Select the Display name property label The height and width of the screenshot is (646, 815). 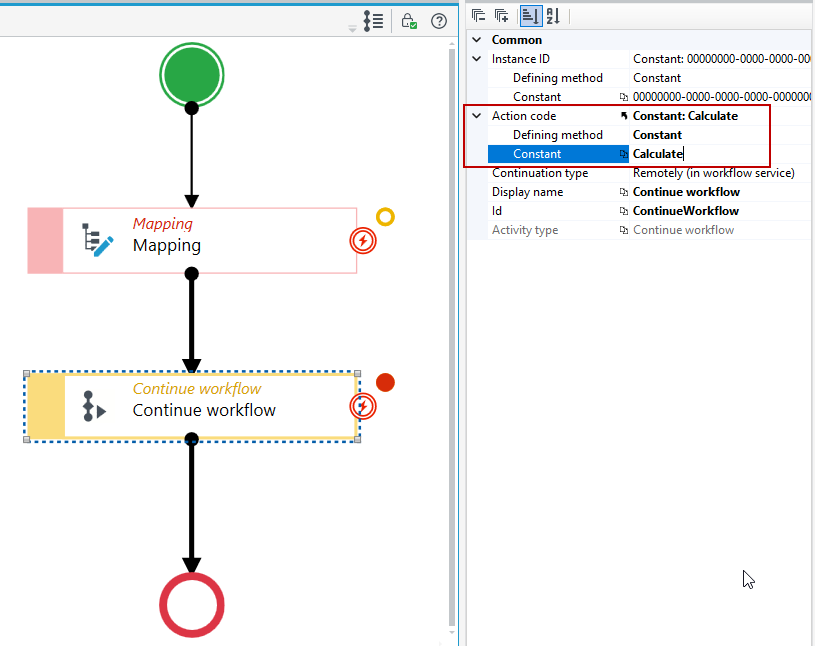click(528, 192)
